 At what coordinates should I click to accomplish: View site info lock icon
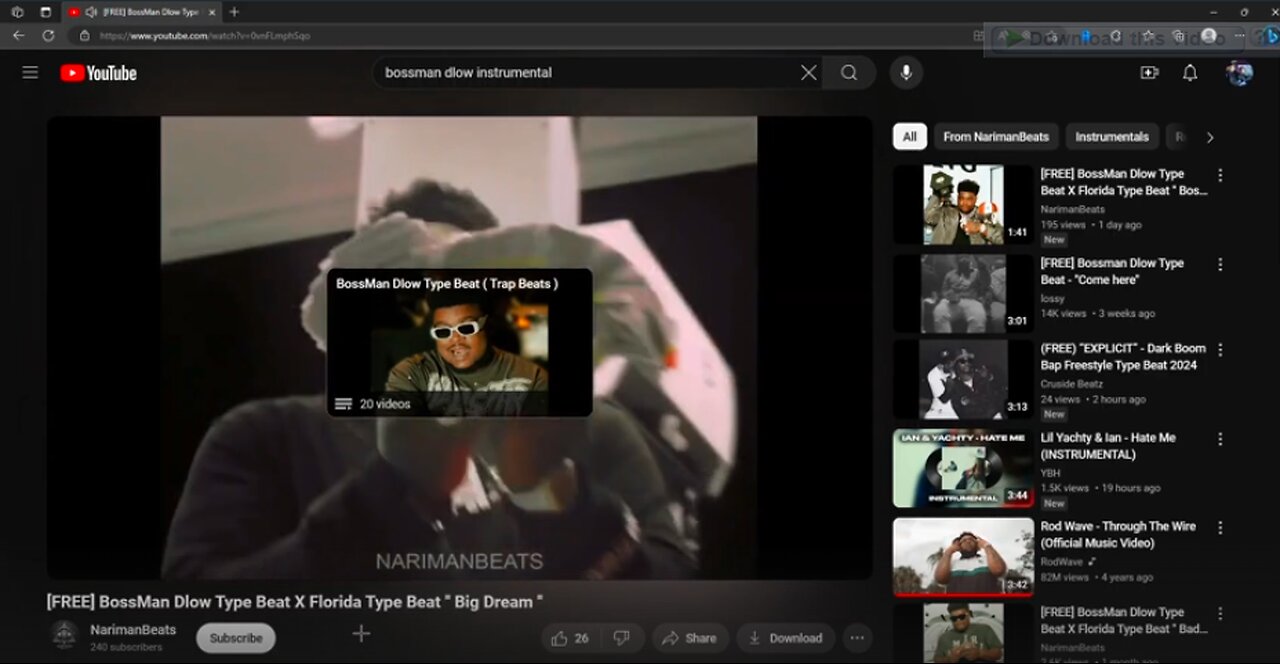tap(84, 35)
